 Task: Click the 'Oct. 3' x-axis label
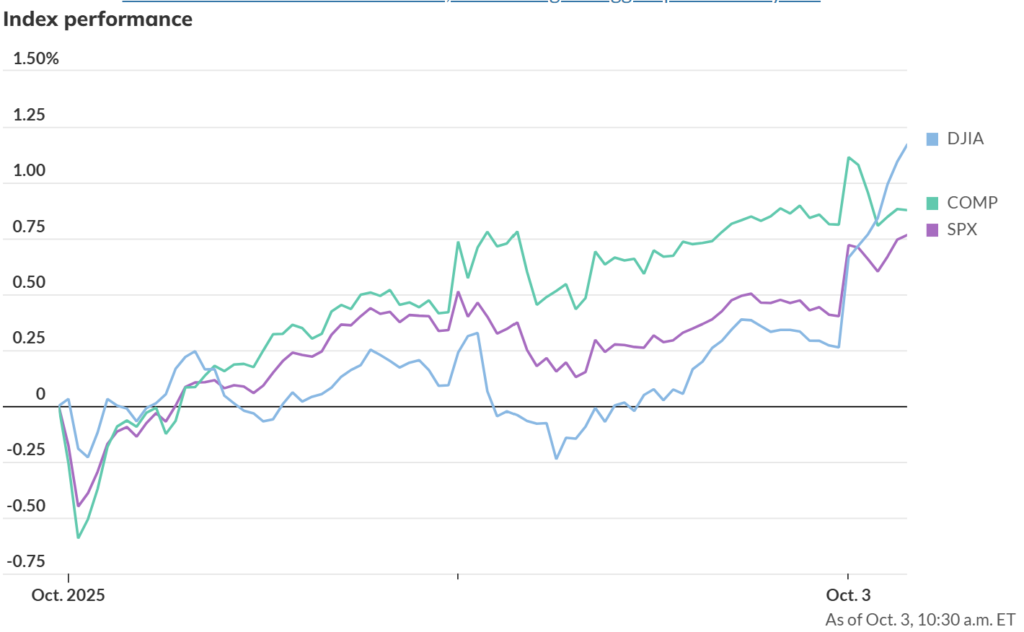click(x=848, y=594)
